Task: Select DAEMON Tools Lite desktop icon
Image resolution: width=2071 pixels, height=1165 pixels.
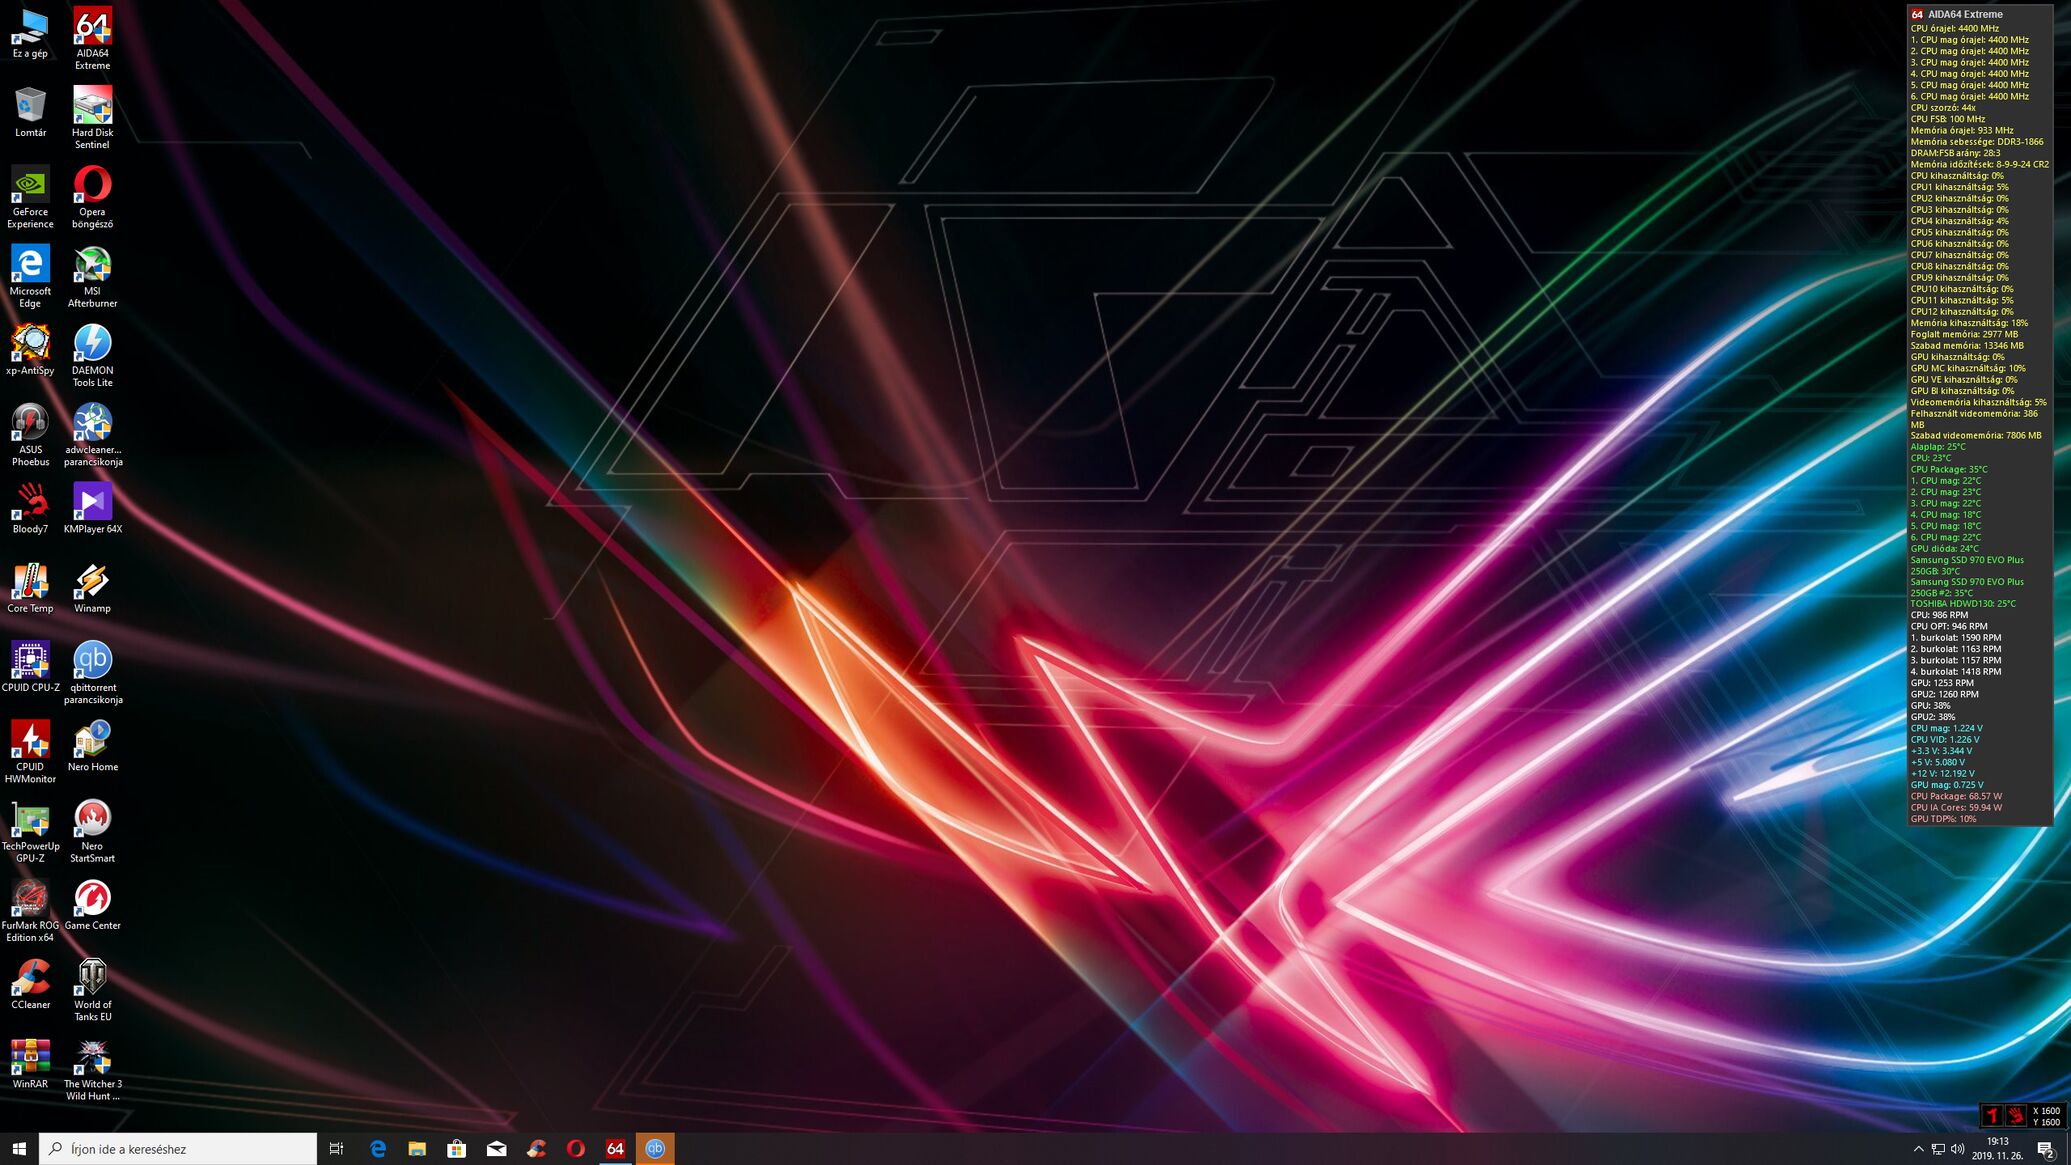Action: [x=92, y=344]
